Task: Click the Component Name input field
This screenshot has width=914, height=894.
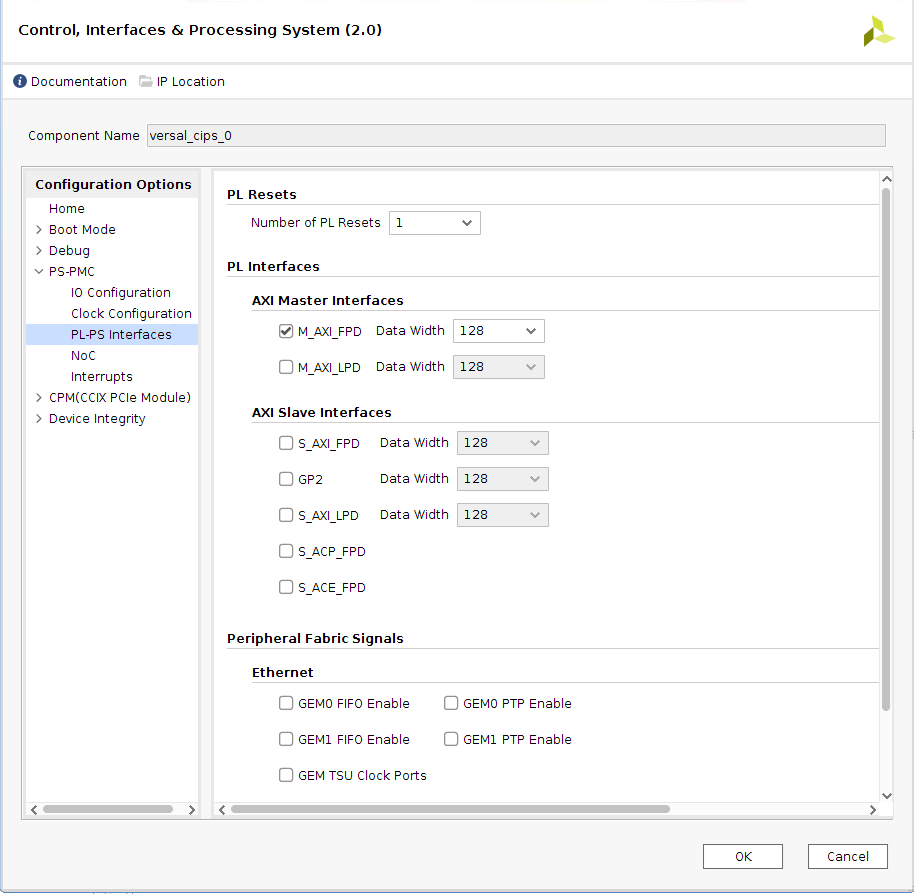Action: pos(516,136)
